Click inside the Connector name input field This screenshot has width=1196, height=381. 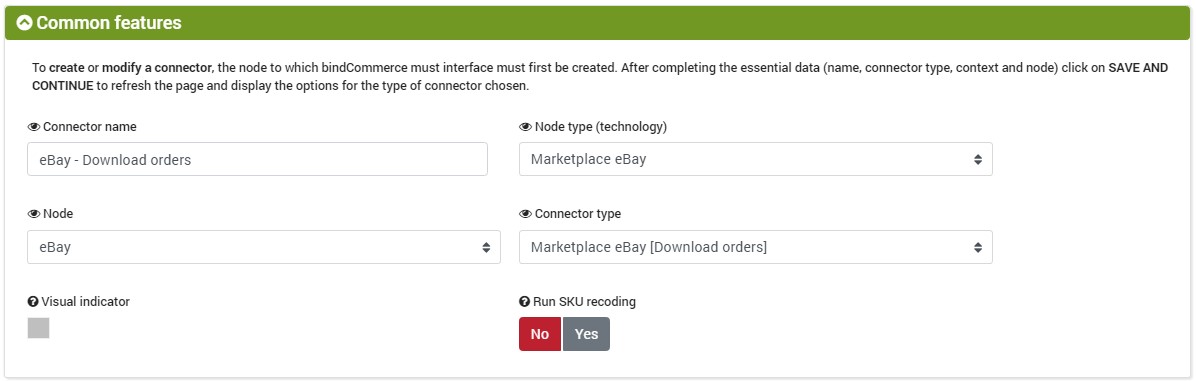257,159
